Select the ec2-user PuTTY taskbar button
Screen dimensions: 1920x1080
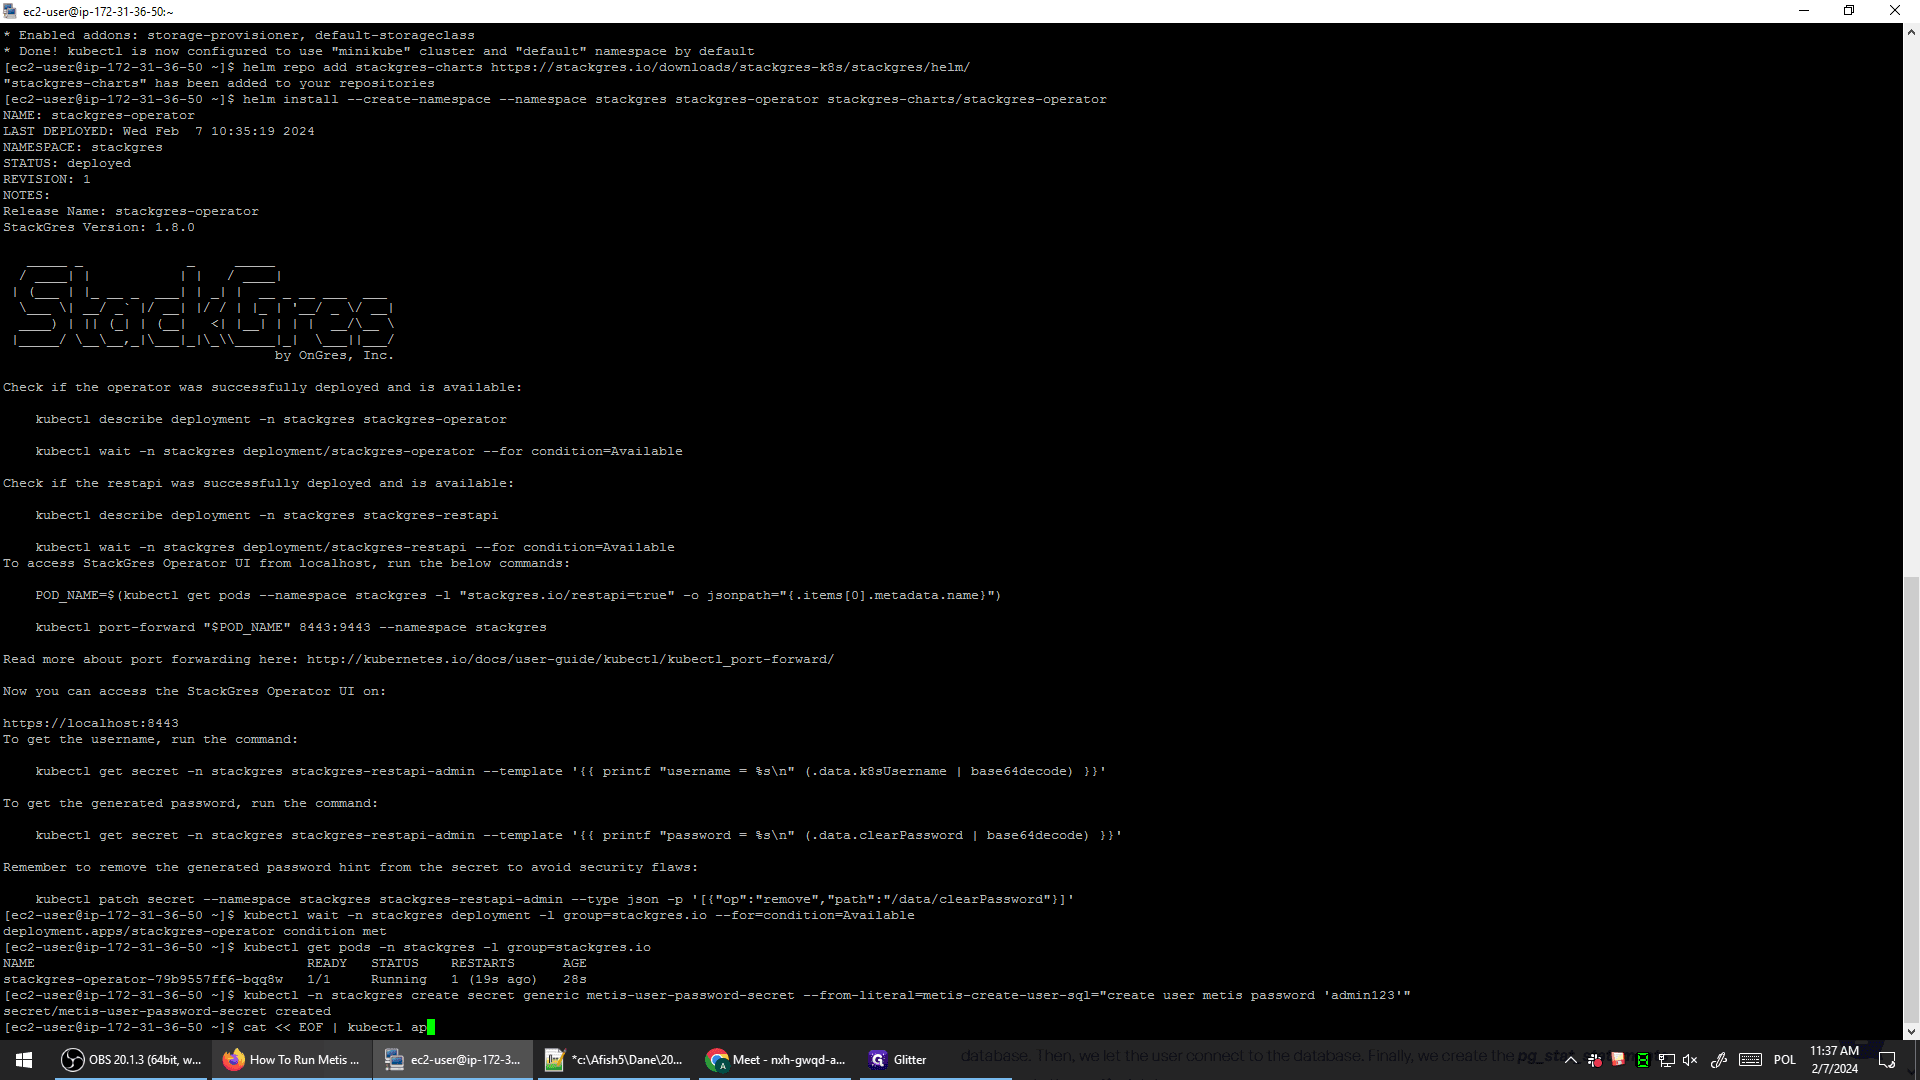(453, 1060)
